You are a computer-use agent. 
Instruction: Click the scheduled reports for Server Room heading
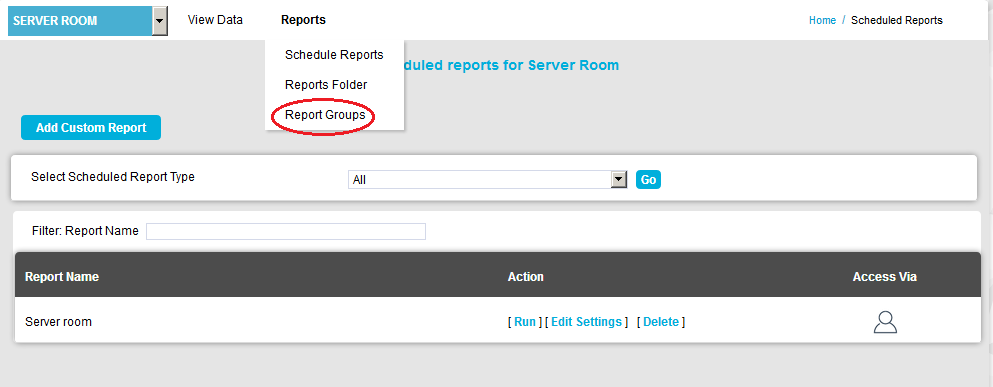click(x=512, y=65)
